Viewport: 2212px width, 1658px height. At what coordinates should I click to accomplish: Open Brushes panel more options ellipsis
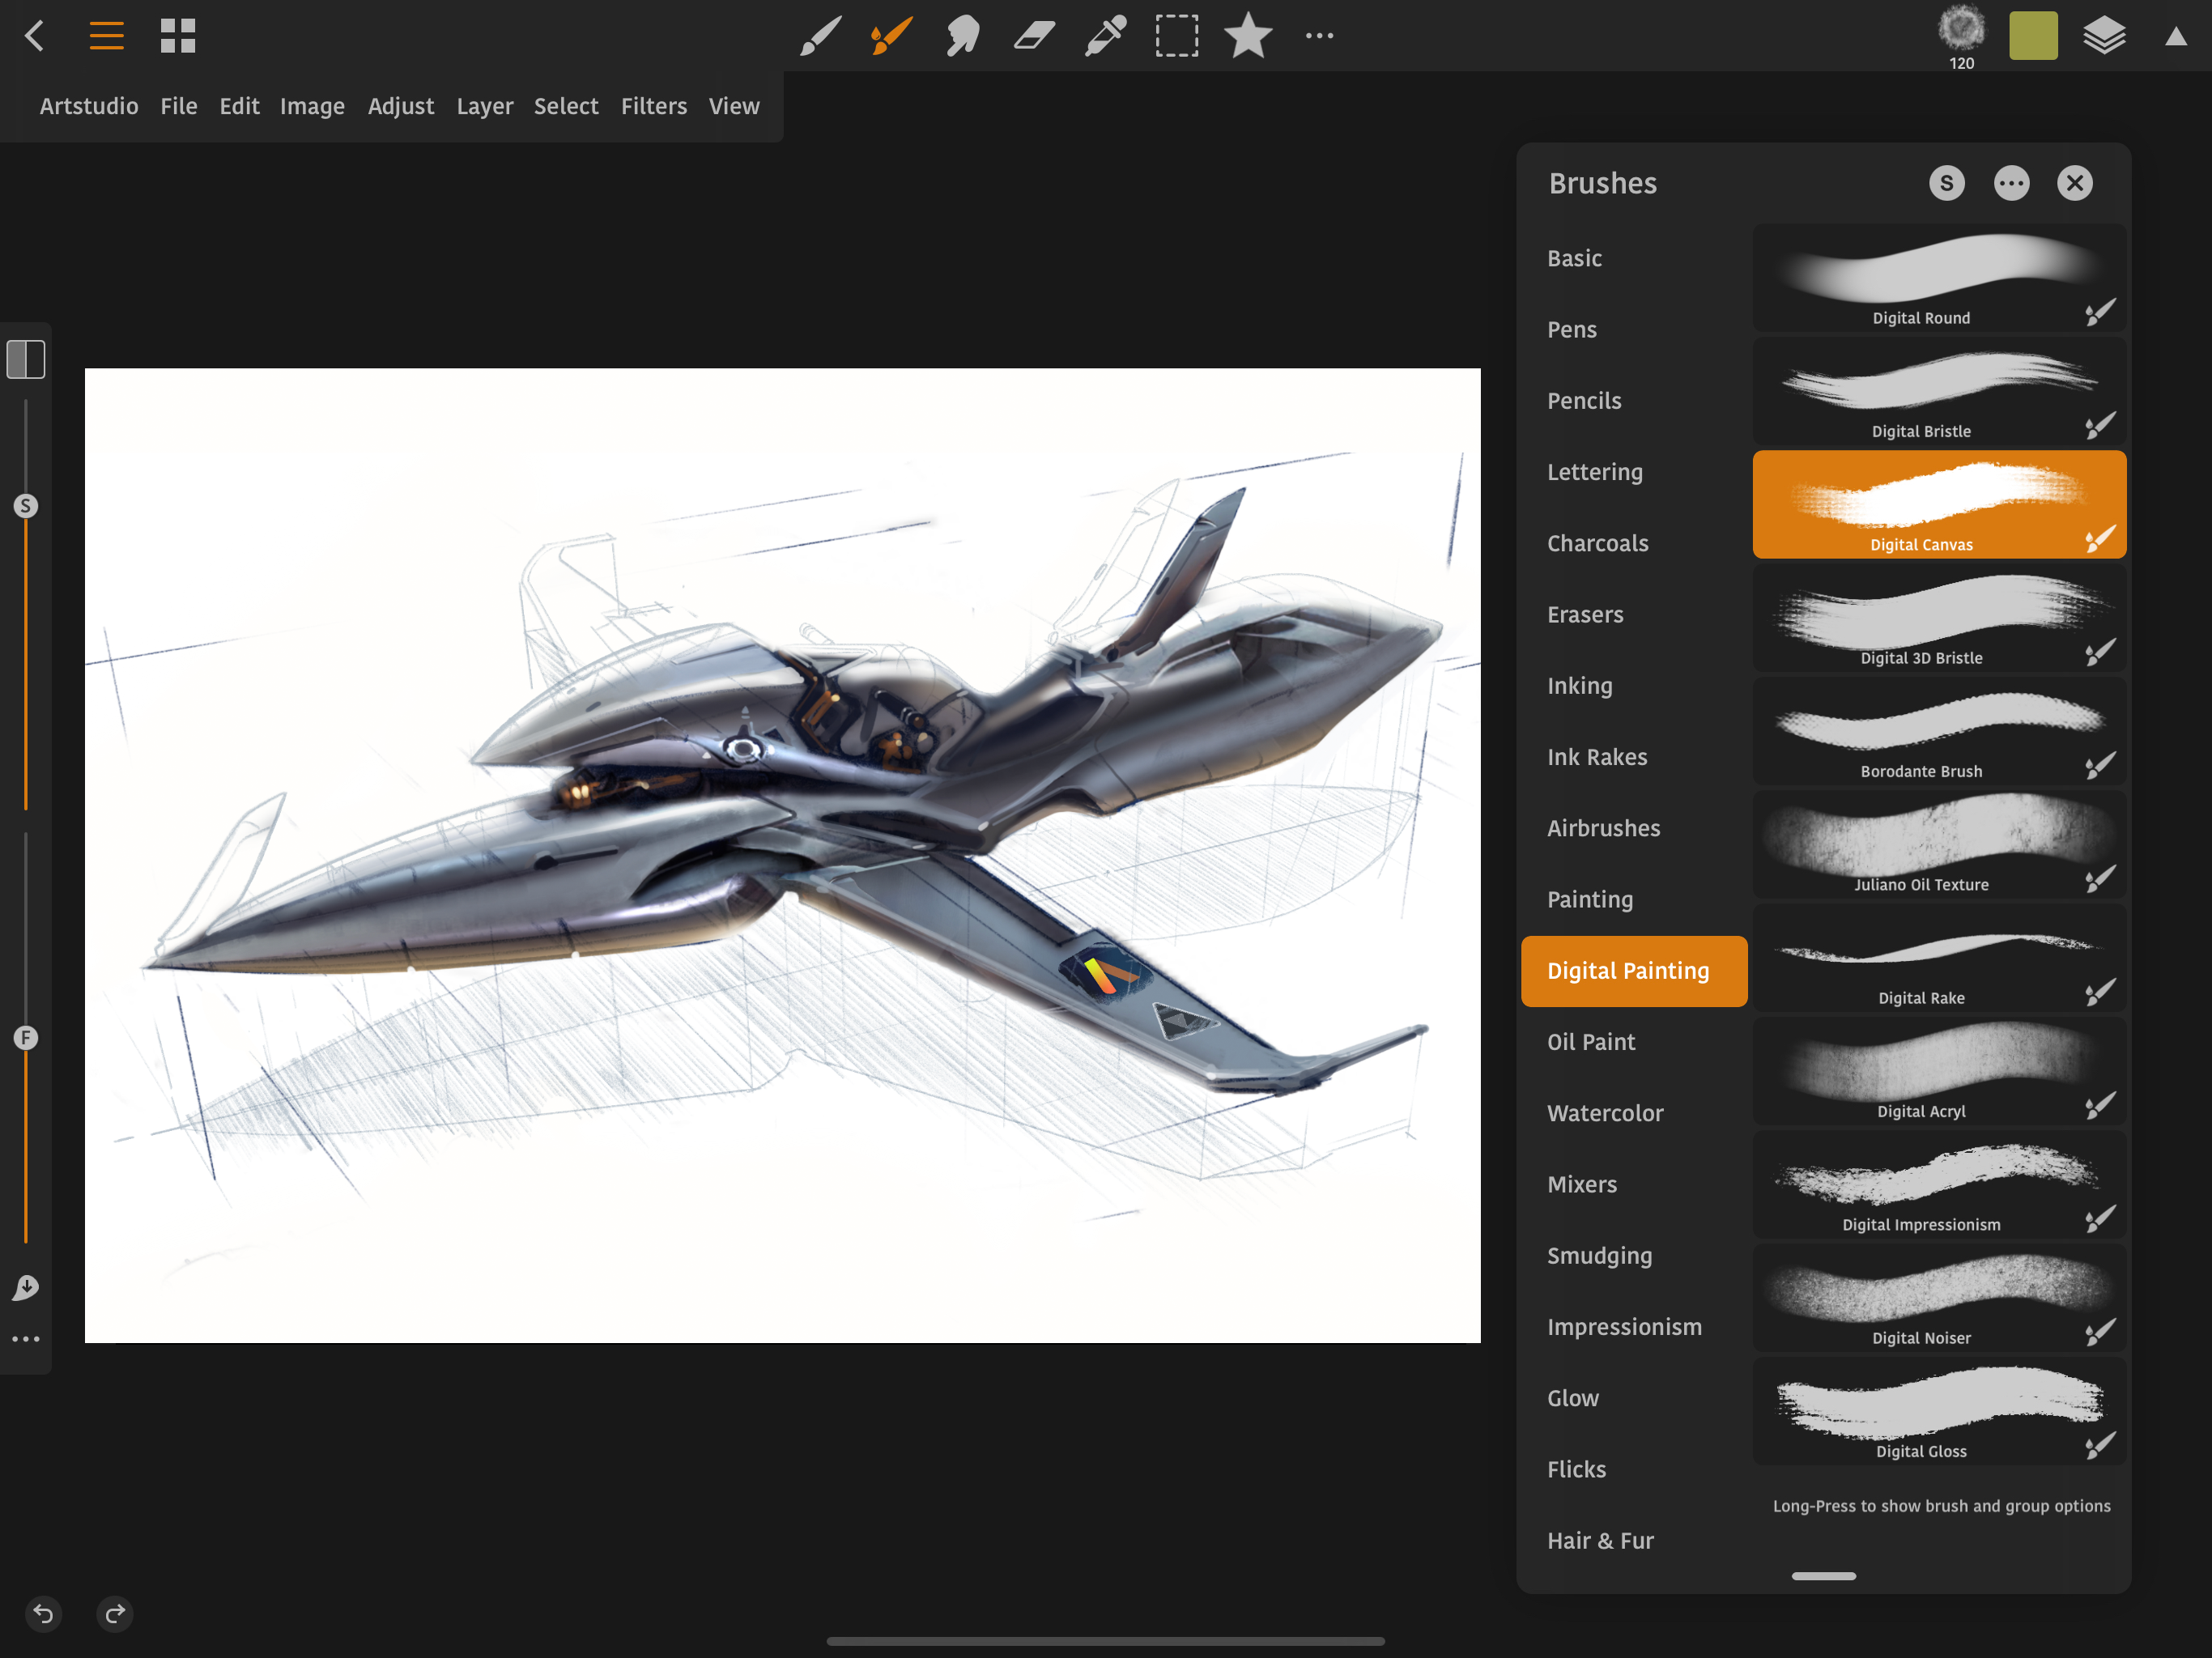pos(2011,183)
